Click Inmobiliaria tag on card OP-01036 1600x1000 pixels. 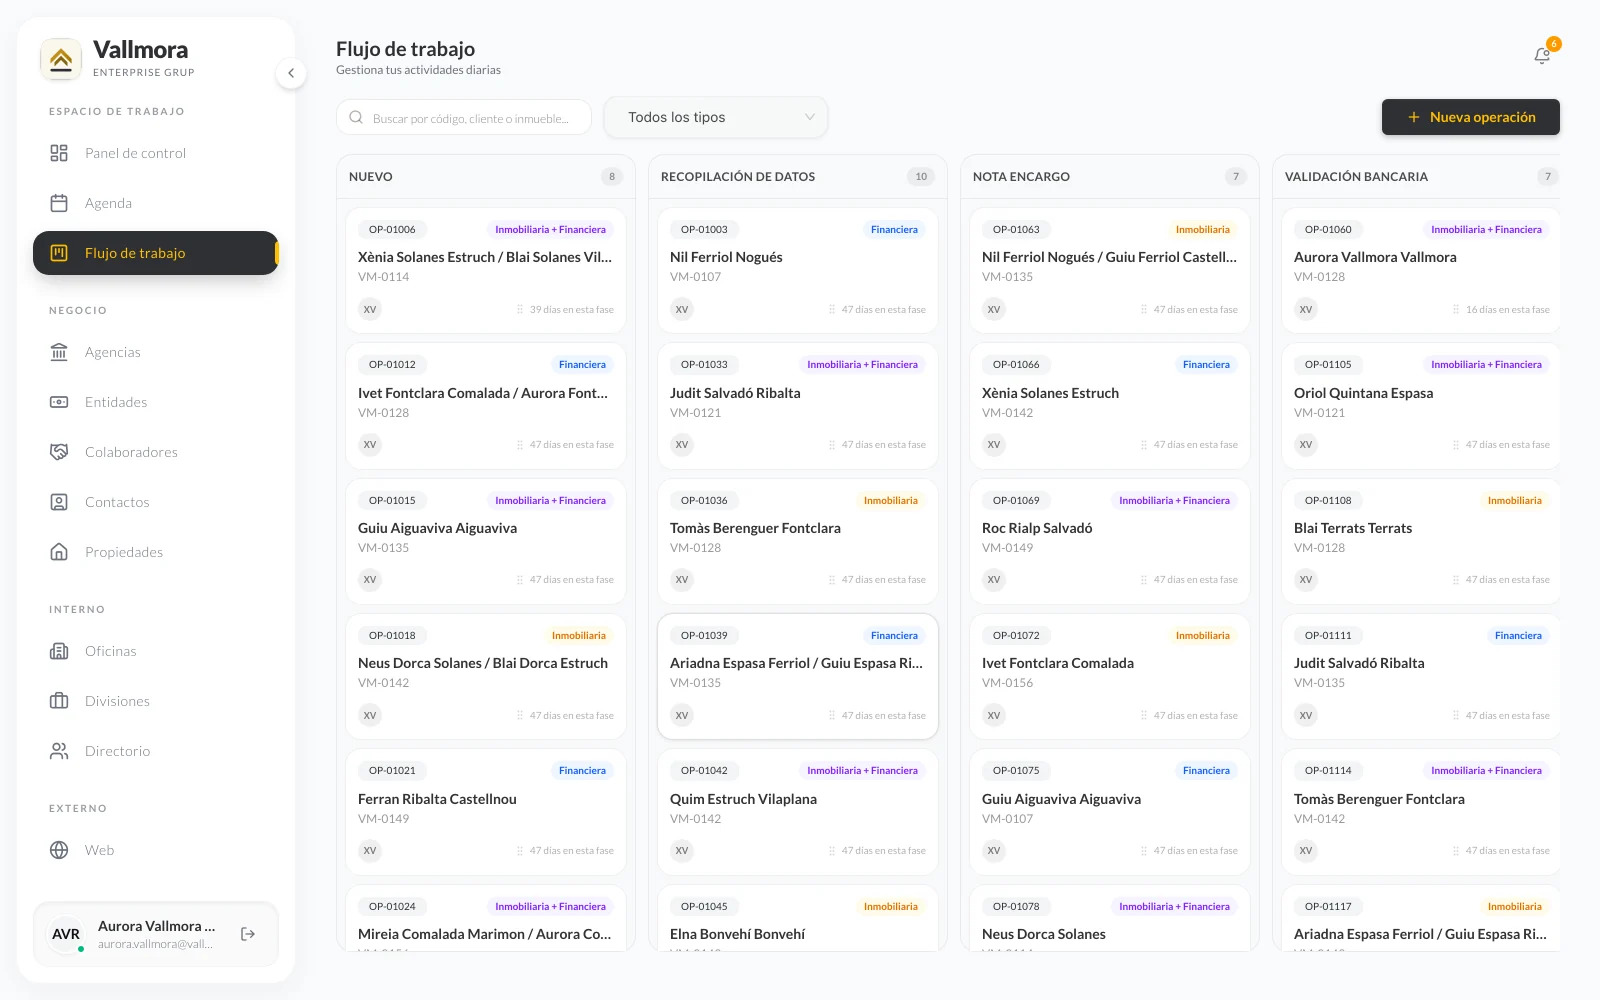(890, 500)
